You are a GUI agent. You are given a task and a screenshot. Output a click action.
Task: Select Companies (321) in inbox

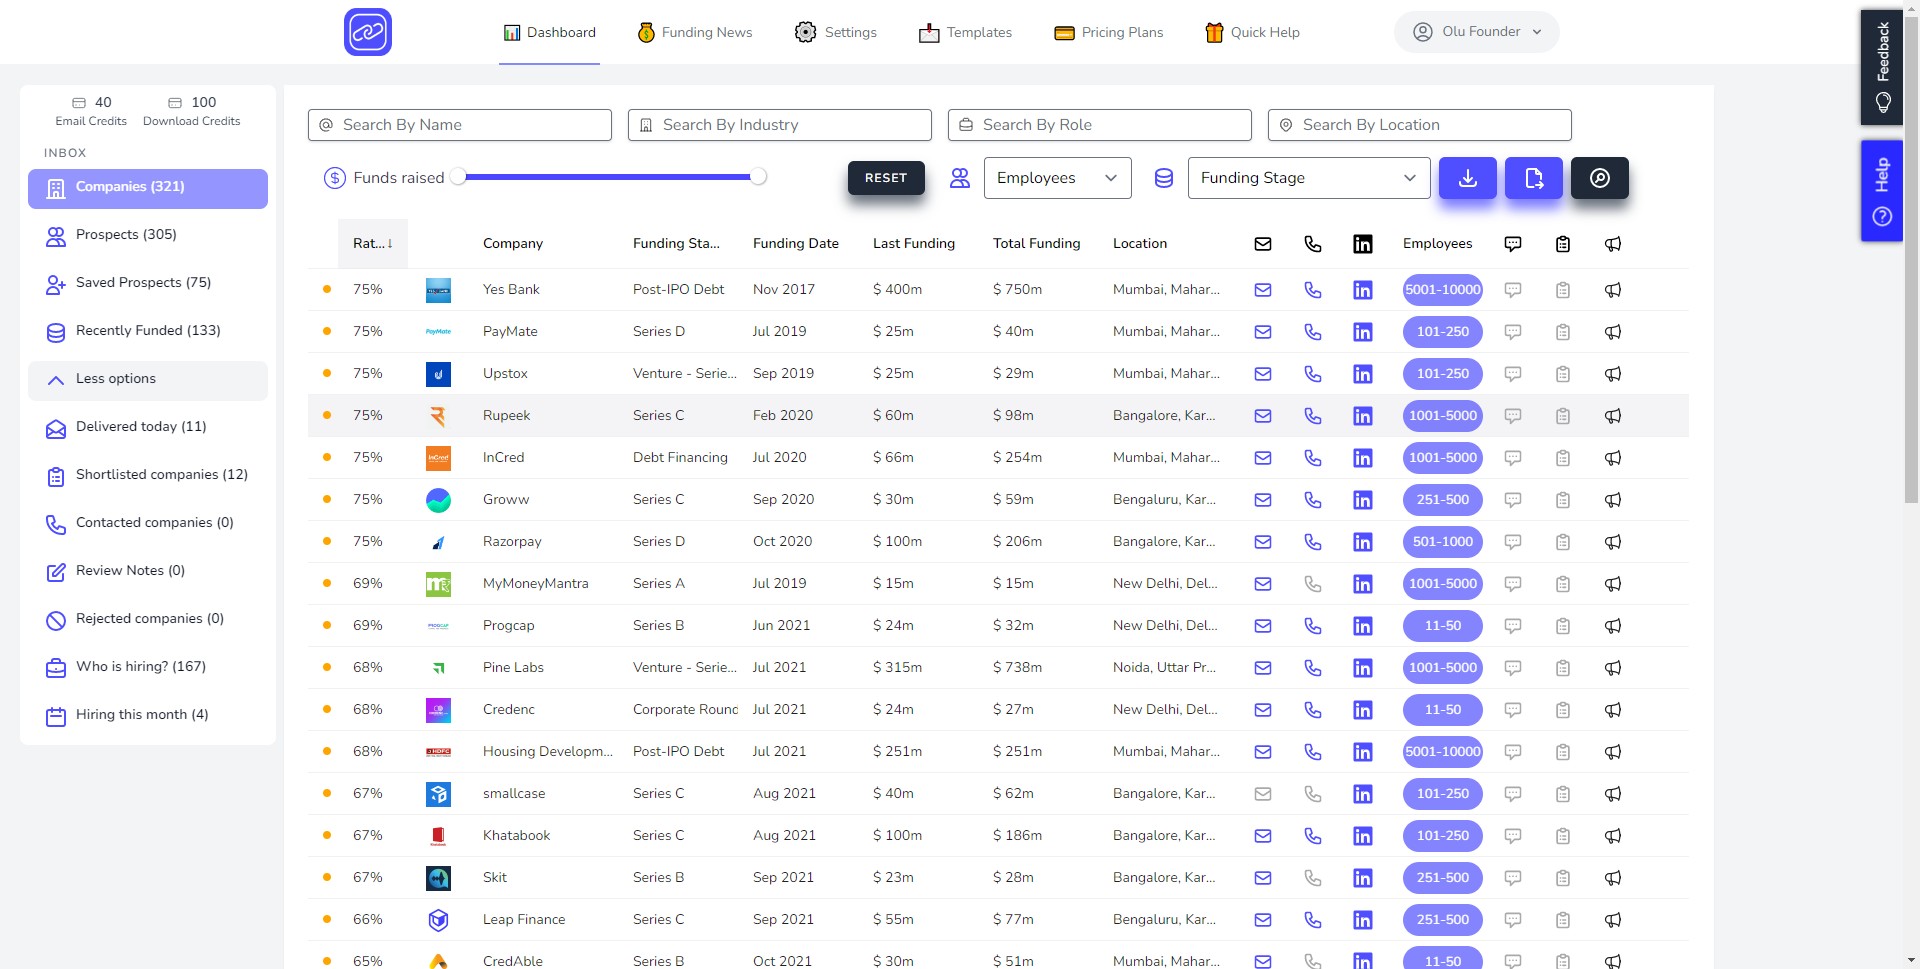pyautogui.click(x=148, y=188)
